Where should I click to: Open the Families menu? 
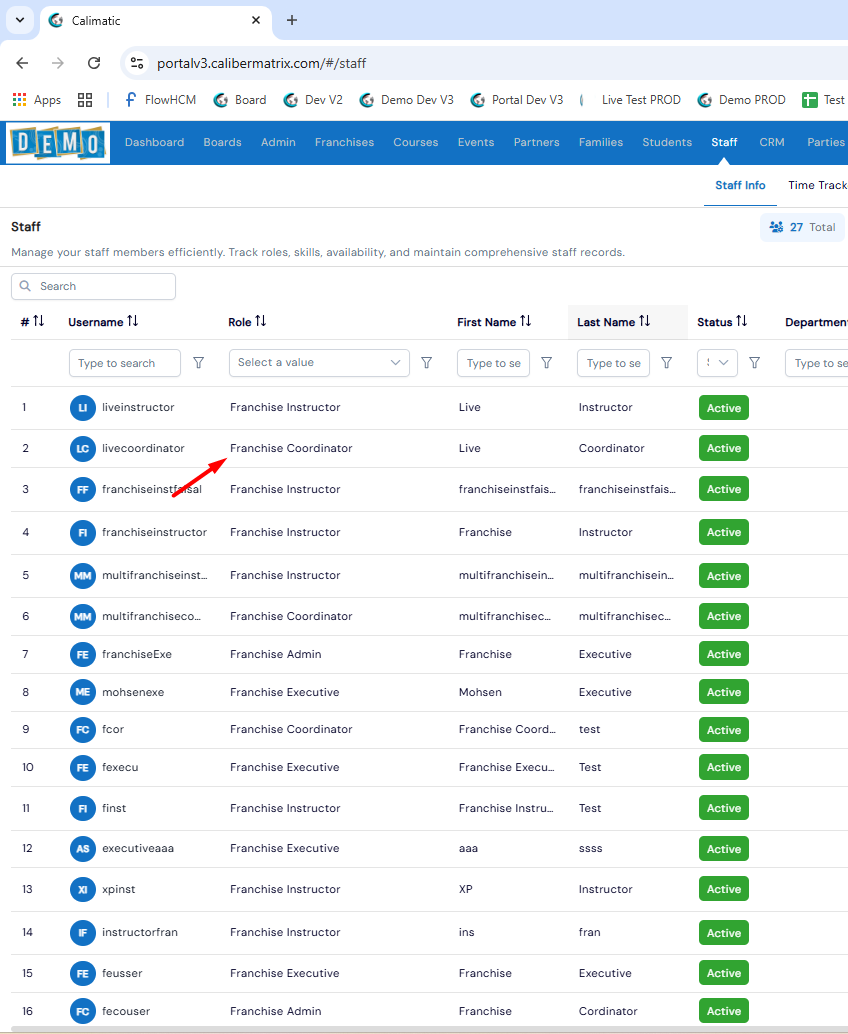point(601,142)
